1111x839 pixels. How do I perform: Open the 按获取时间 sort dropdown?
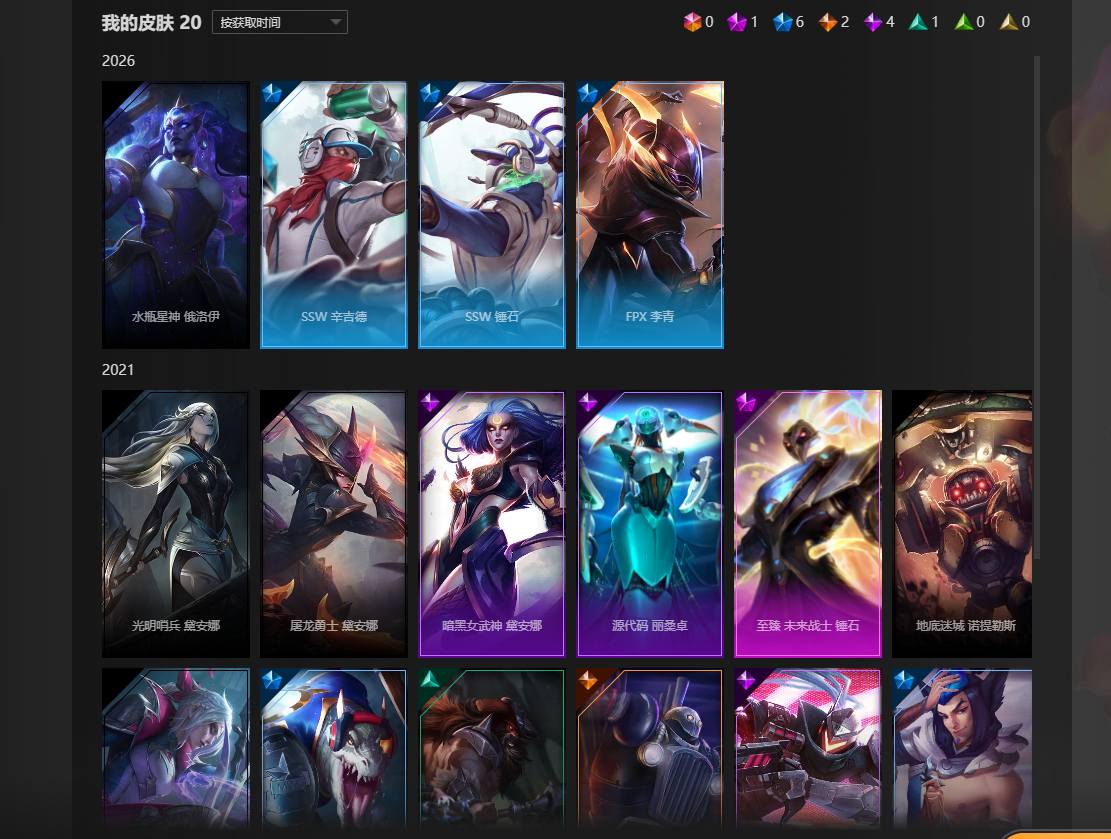(x=280, y=22)
